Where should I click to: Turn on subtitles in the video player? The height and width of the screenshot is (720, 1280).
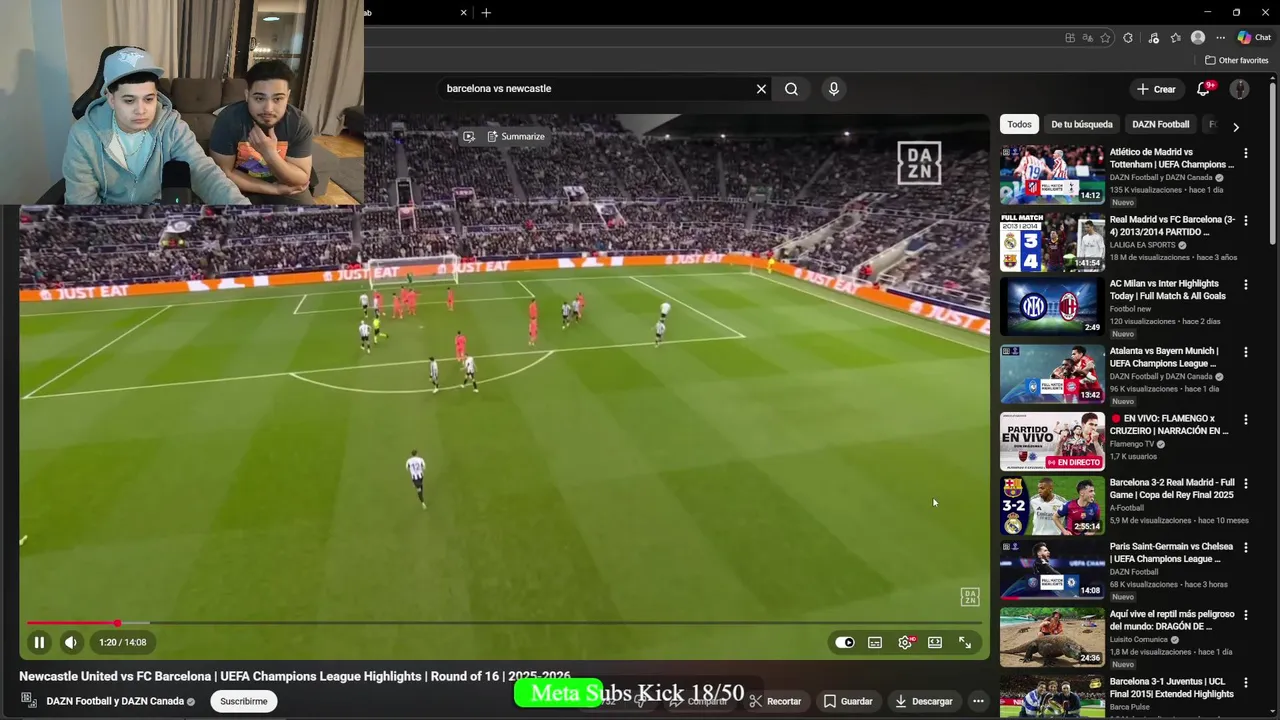[875, 642]
